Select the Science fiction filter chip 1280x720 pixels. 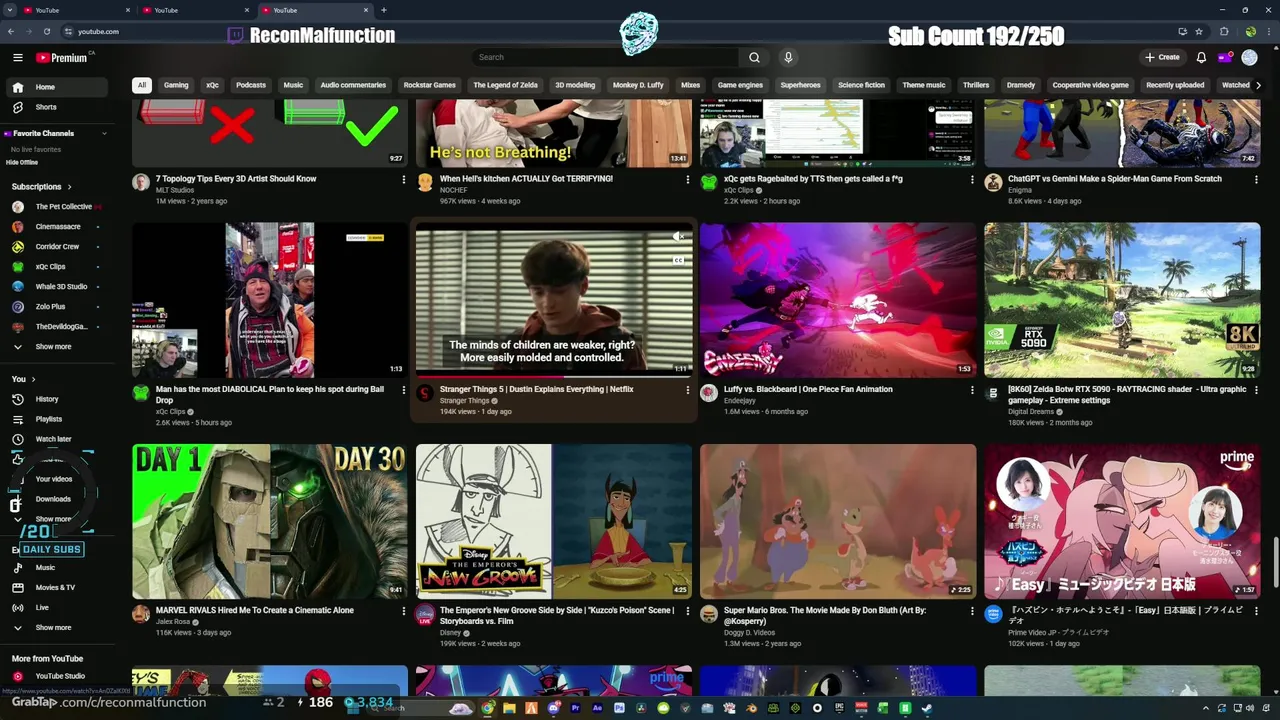[861, 85]
